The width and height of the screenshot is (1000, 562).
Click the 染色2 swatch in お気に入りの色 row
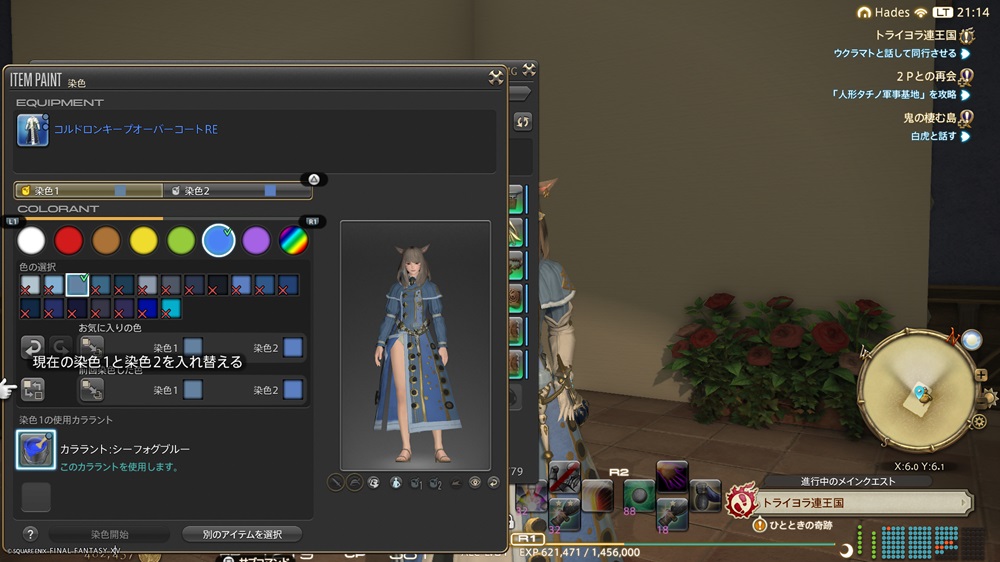point(293,348)
